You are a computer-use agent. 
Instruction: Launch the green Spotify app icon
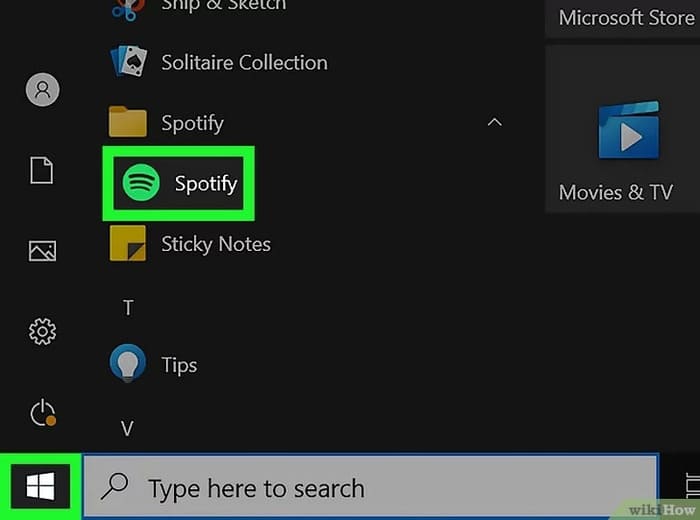(x=141, y=183)
